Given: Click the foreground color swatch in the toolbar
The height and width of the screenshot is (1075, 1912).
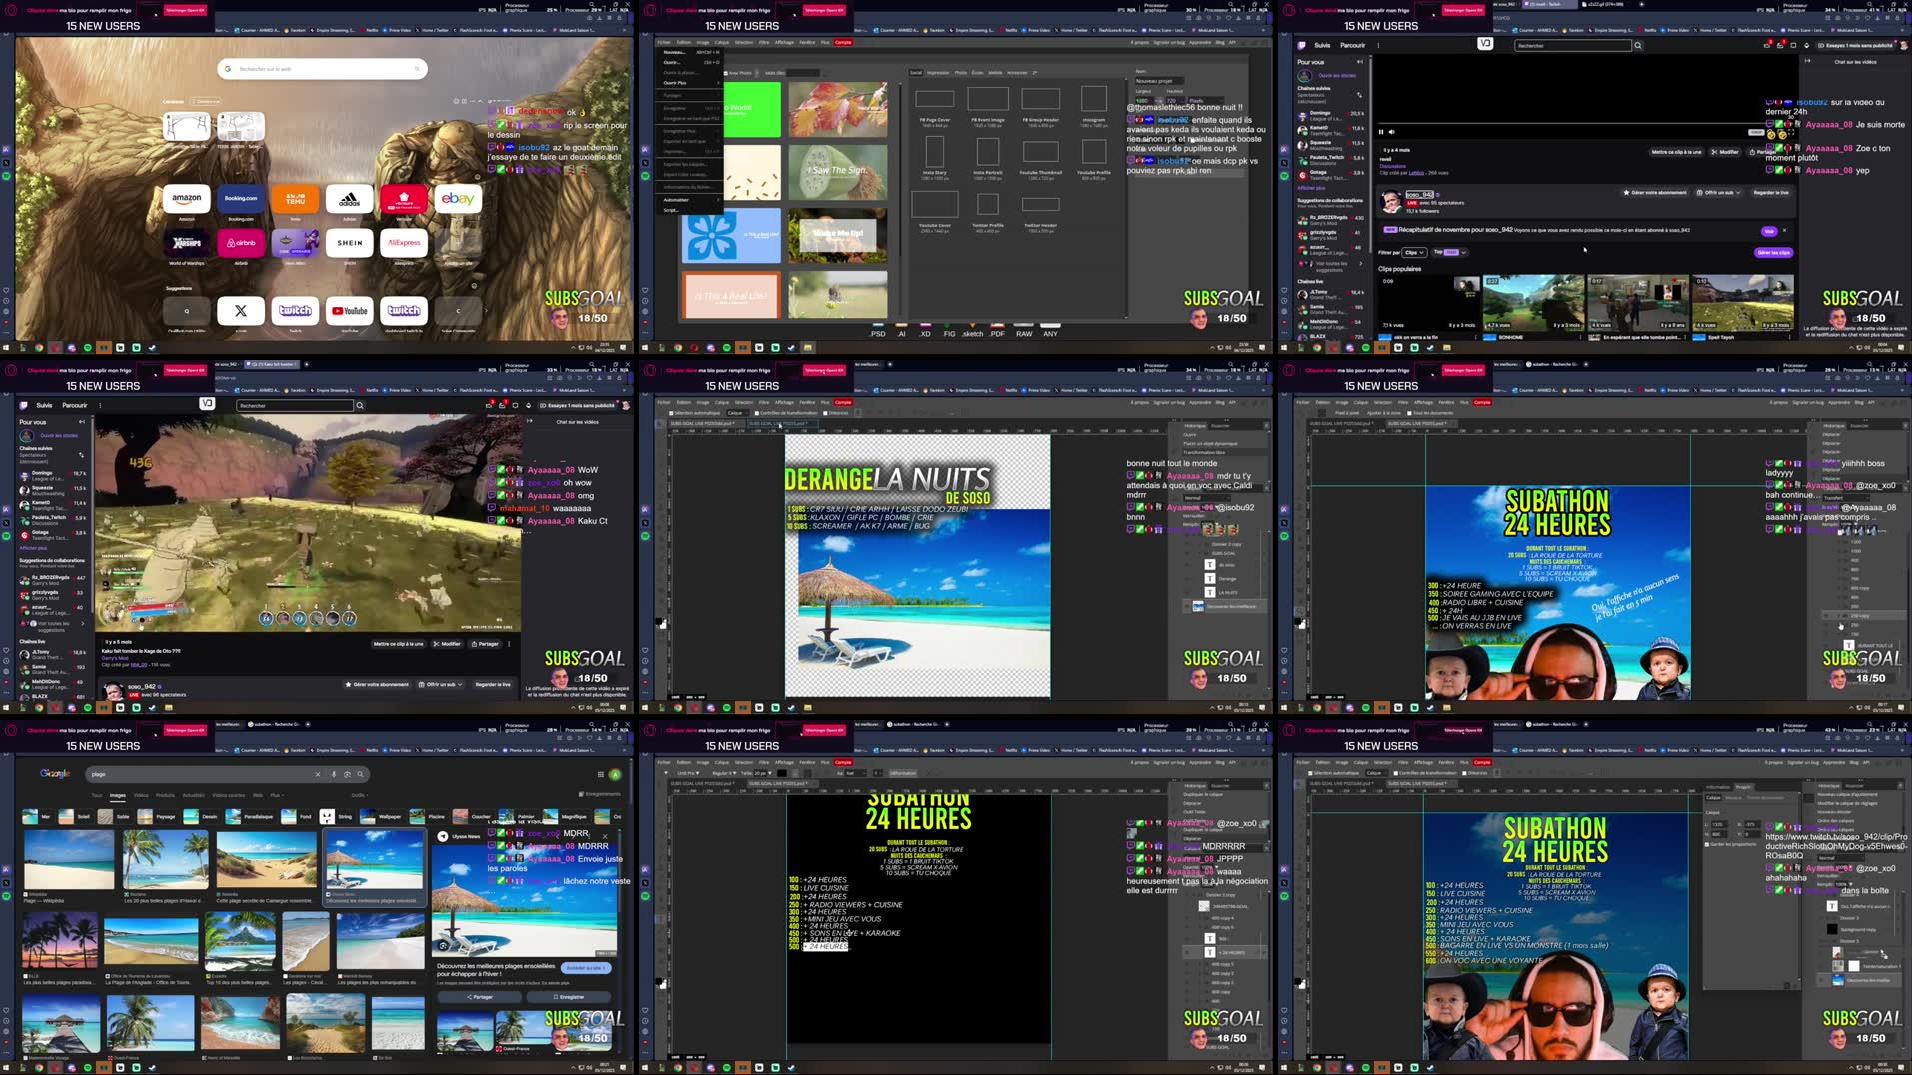Looking at the screenshot, I should 659,621.
